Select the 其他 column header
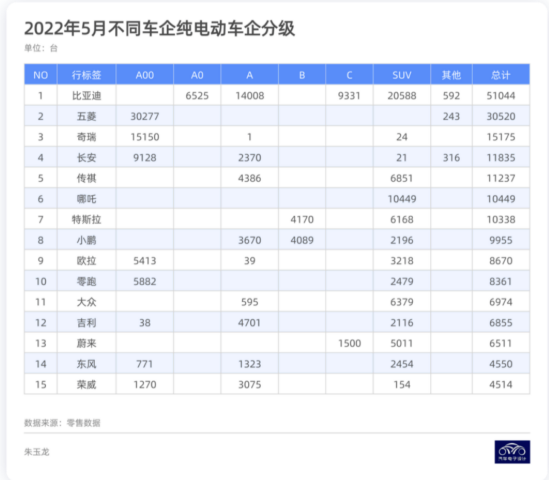549x480 pixels. [x=451, y=75]
